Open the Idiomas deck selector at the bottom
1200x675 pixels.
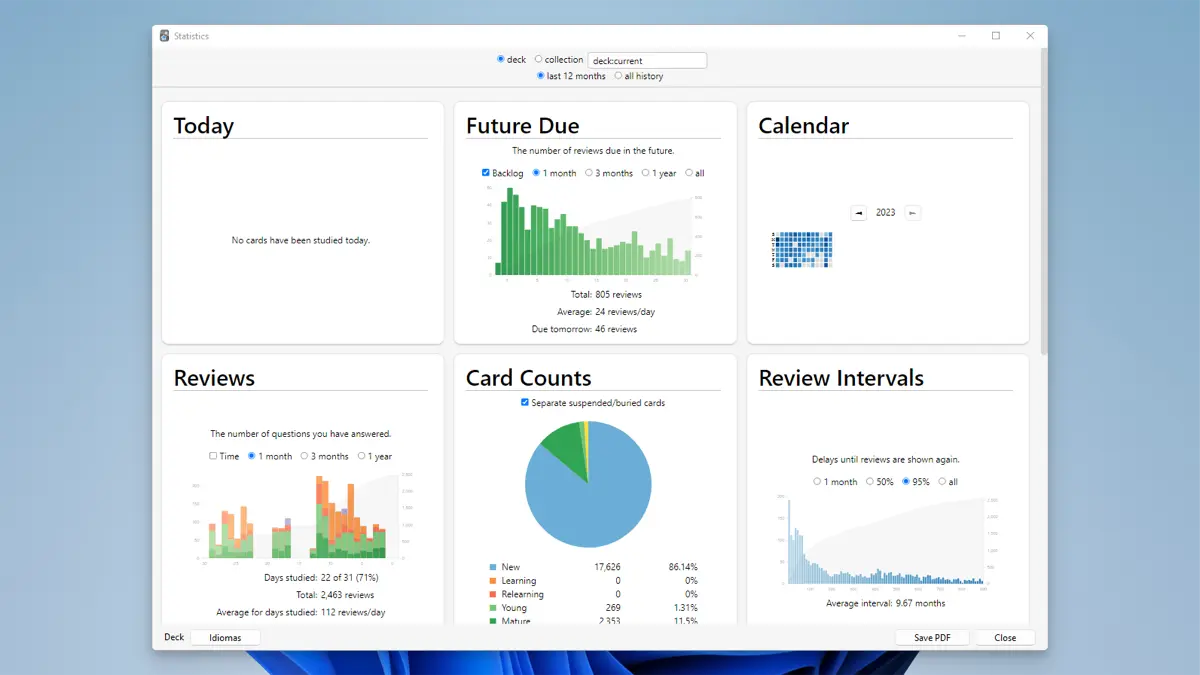point(225,637)
